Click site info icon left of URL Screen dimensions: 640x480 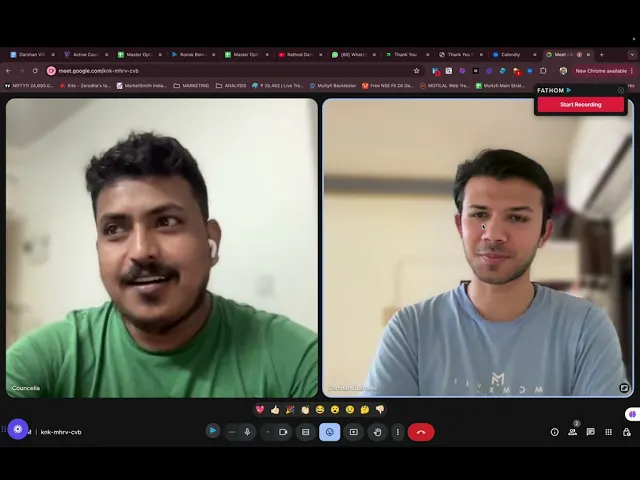51,71
